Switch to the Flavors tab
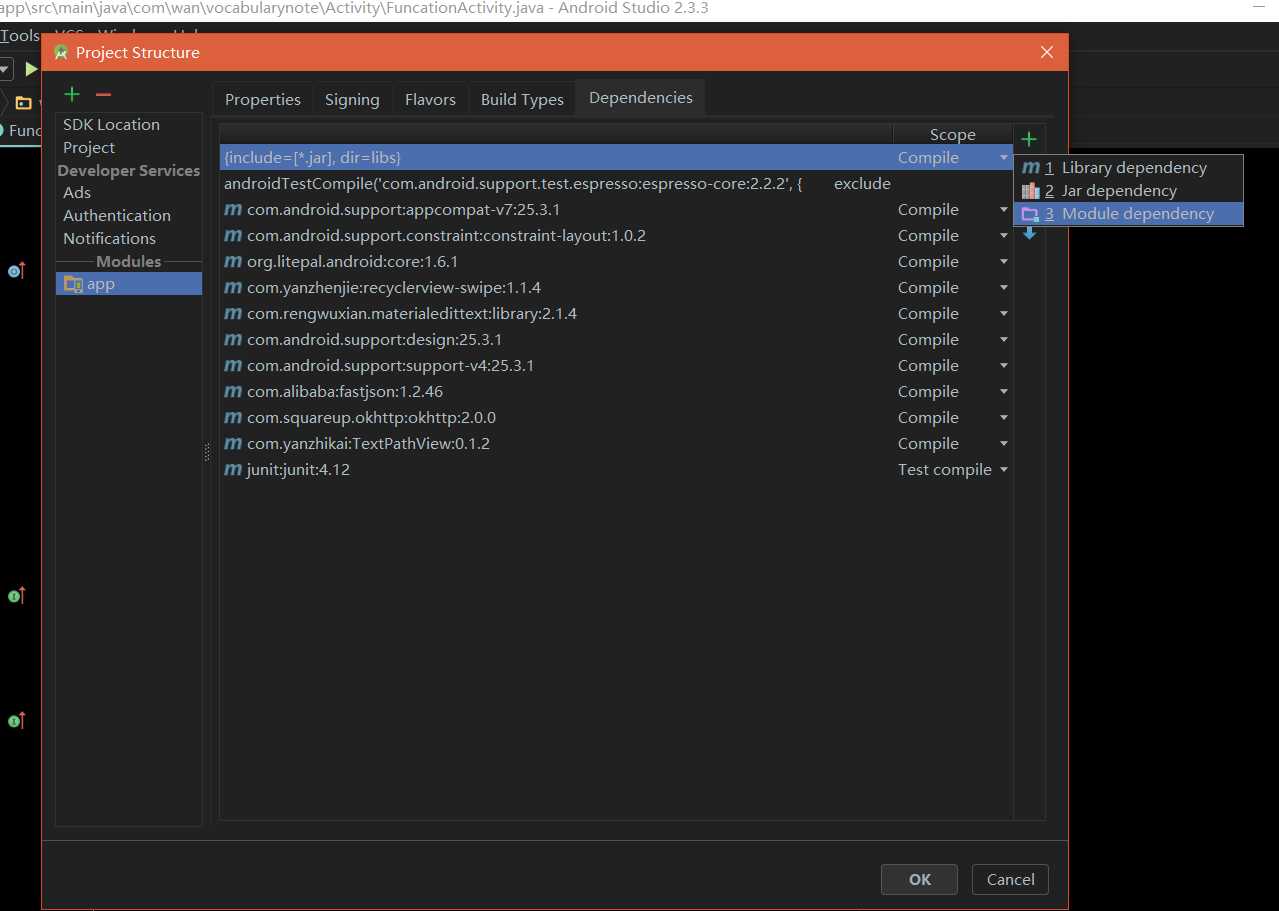This screenshot has height=911, width=1279. (x=430, y=99)
